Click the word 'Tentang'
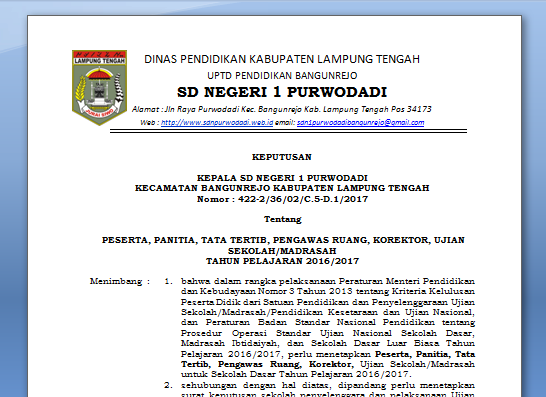 point(282,219)
